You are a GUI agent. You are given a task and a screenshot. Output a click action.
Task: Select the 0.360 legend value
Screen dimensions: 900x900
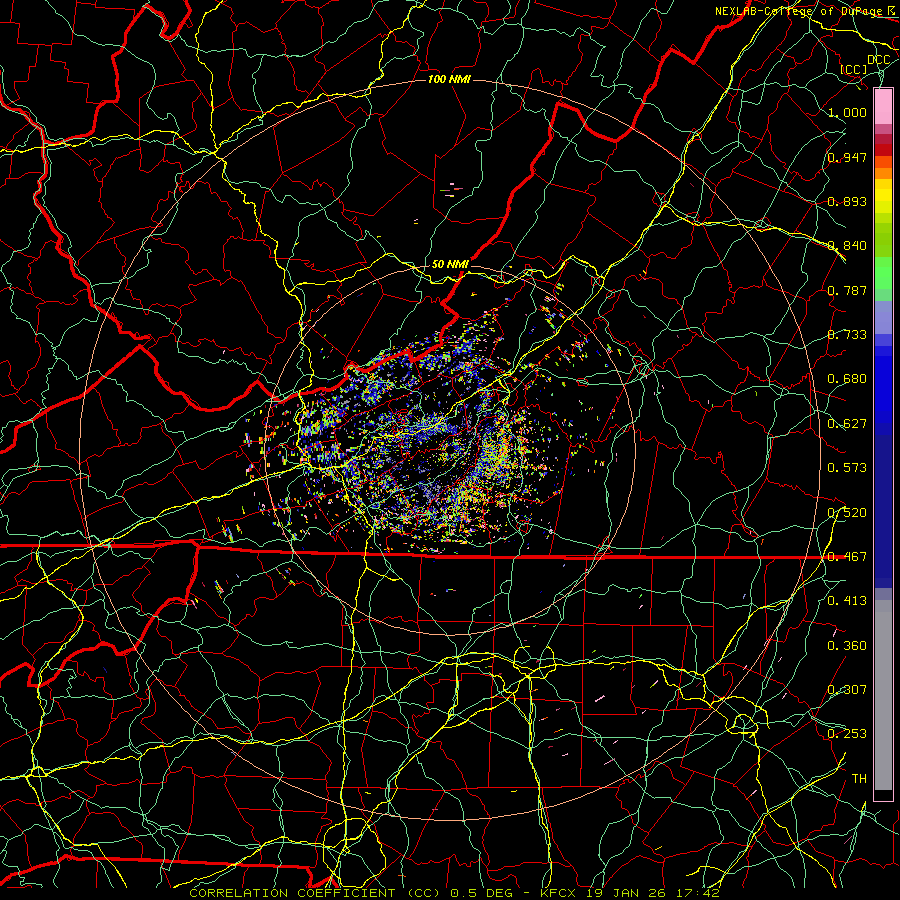pos(847,646)
